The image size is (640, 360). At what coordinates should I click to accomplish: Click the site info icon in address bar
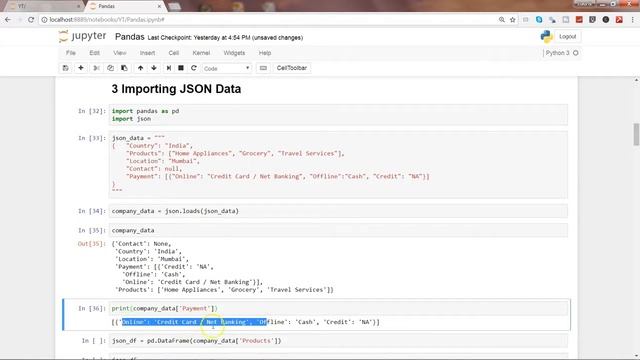coord(44,20)
